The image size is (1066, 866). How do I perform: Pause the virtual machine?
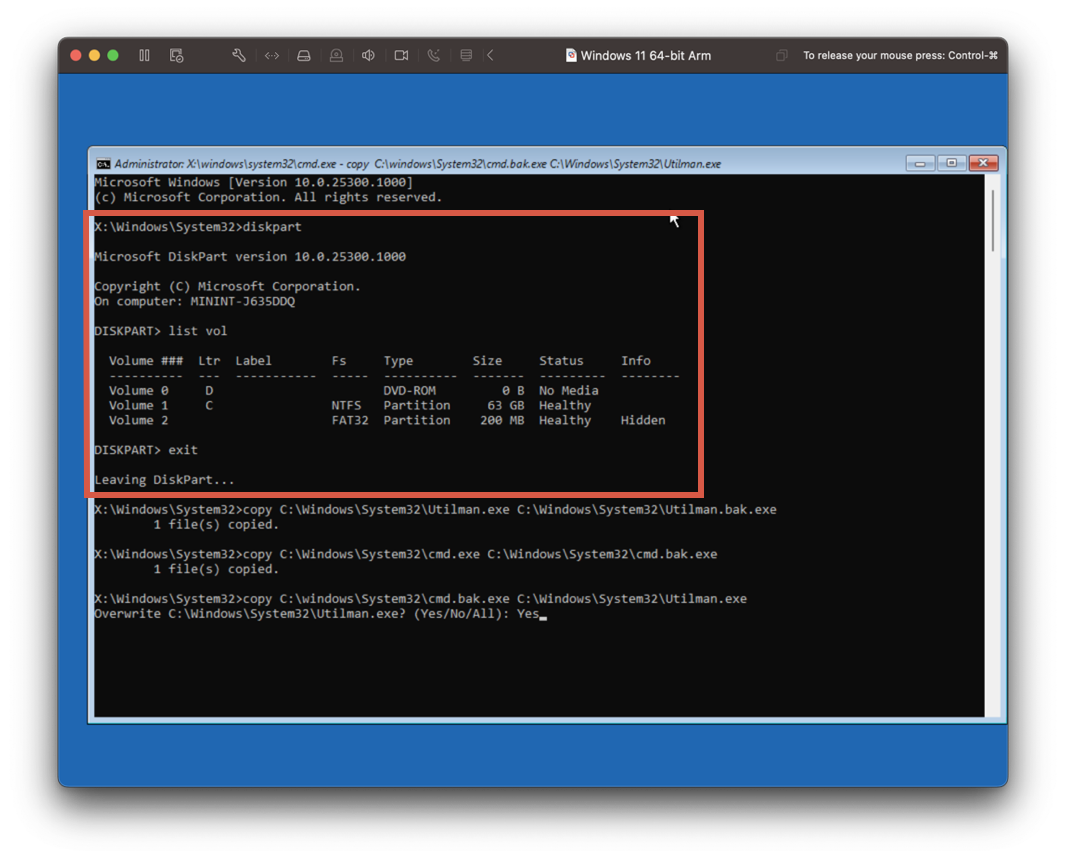tap(144, 56)
